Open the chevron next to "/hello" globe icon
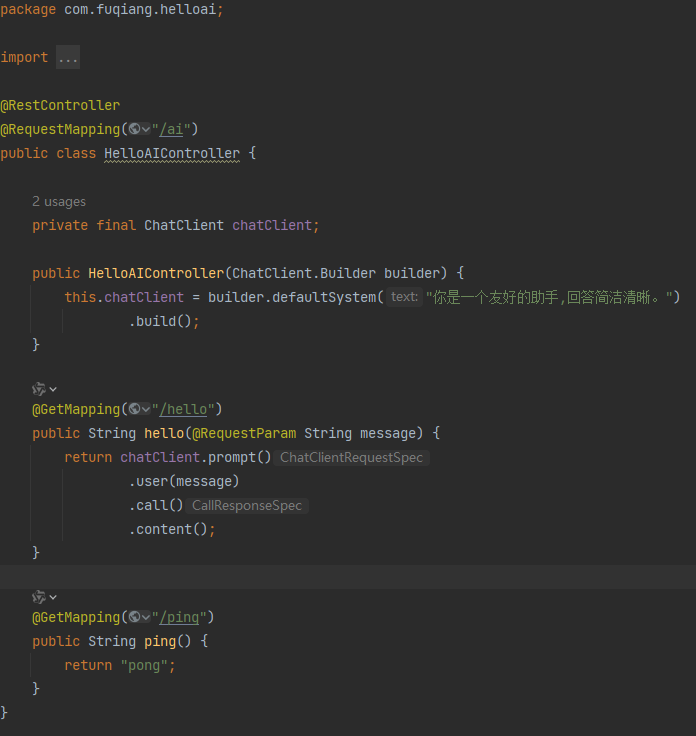The image size is (696, 736). 146,409
